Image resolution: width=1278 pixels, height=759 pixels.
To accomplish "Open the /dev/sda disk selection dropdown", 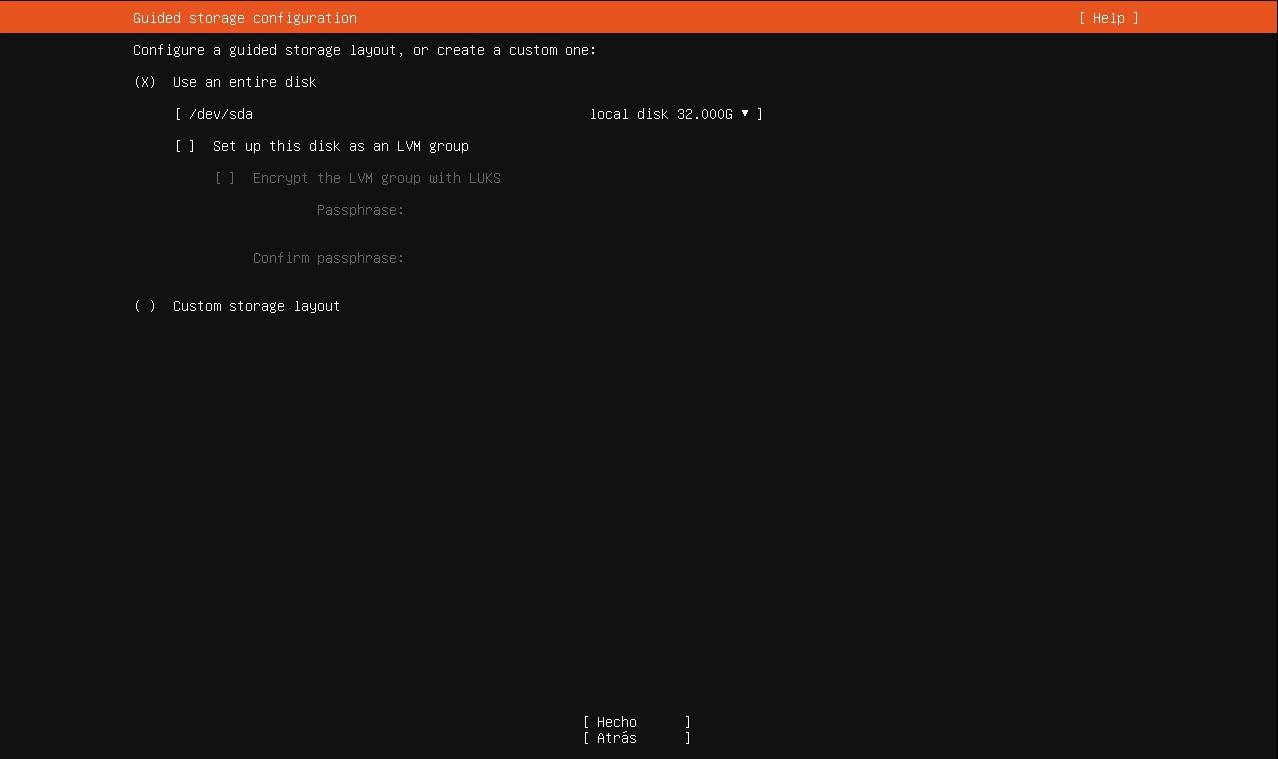I will click(x=468, y=114).
